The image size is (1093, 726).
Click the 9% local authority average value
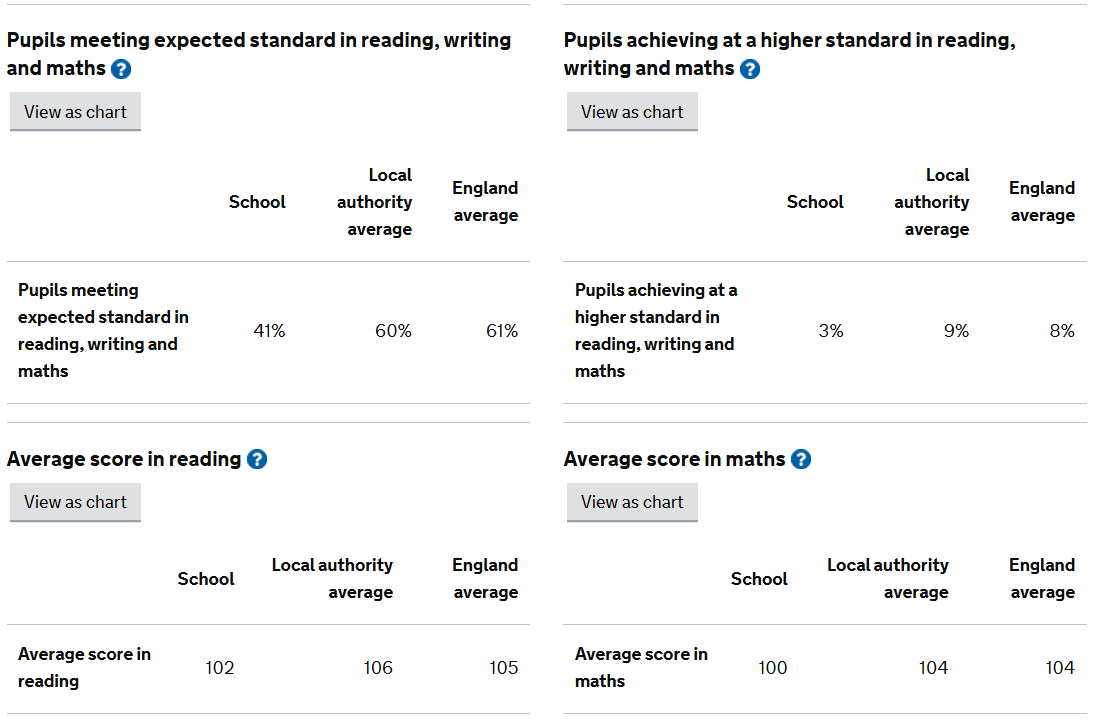pyautogui.click(x=956, y=331)
